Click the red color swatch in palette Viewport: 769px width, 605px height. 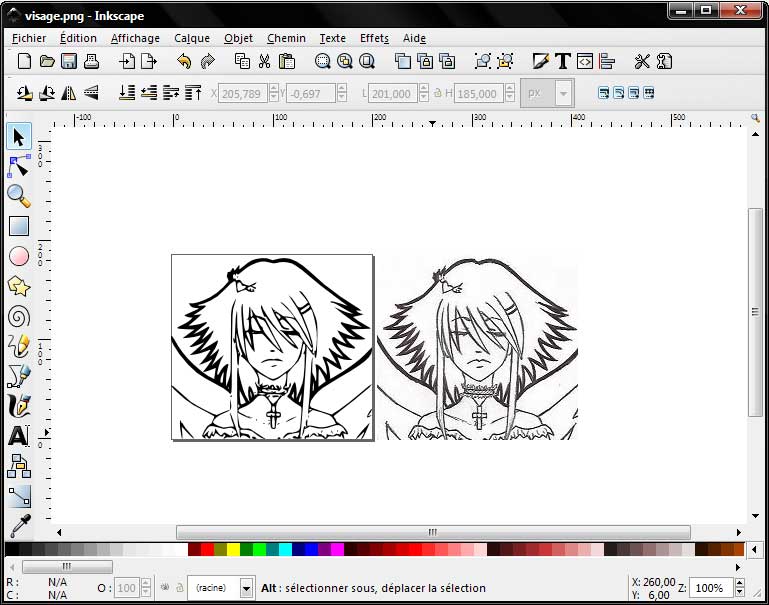pos(207,549)
